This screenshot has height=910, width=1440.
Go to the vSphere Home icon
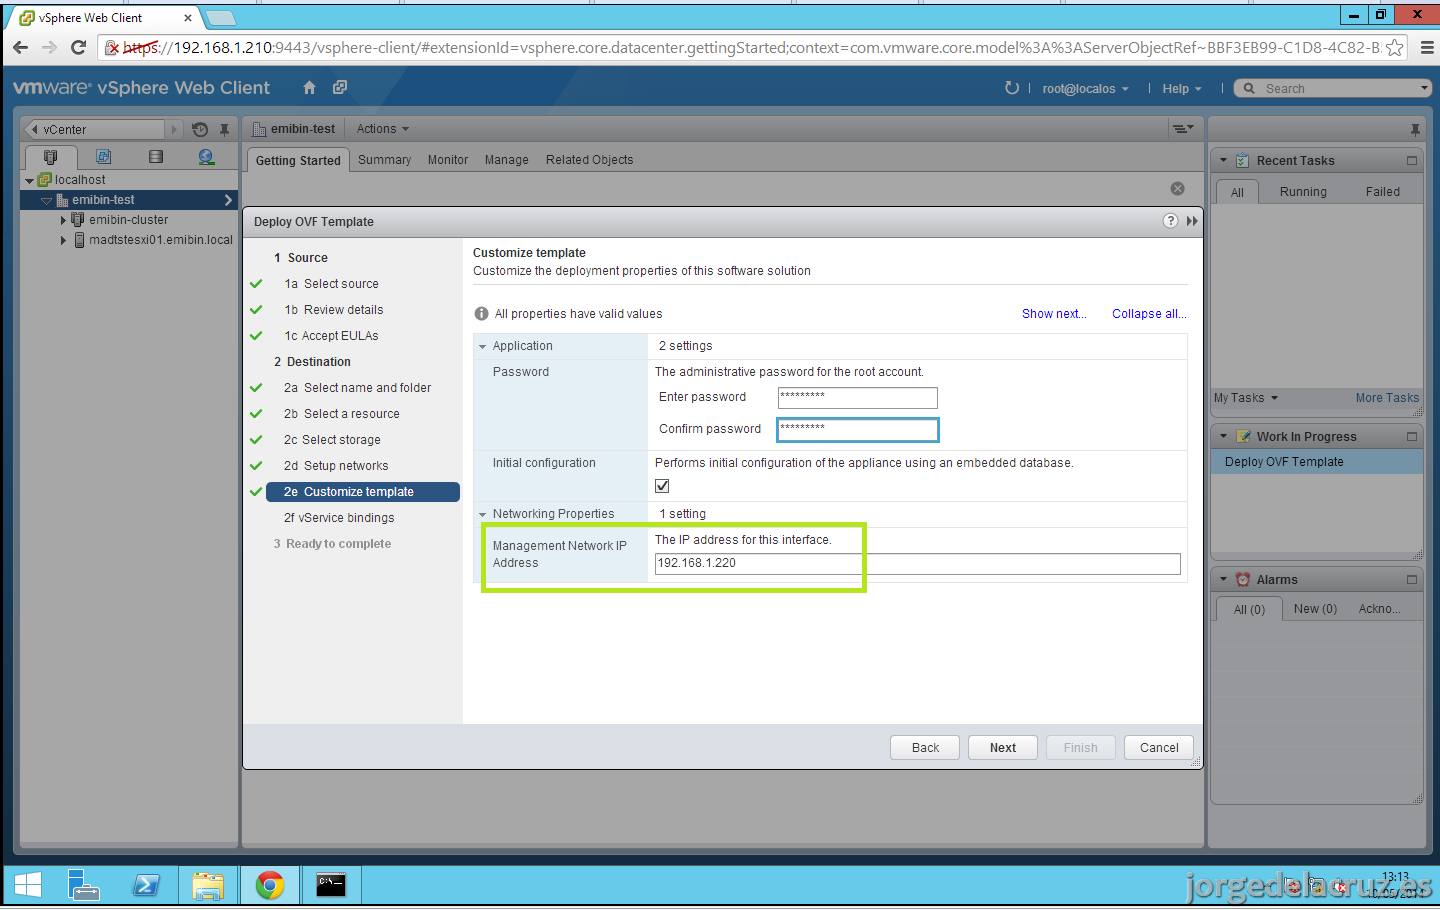(309, 88)
